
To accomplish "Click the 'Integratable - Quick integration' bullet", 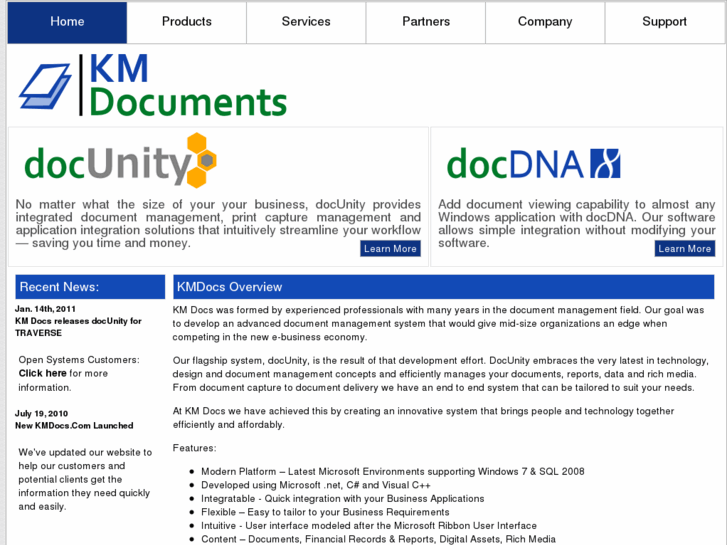I will [343, 499].
